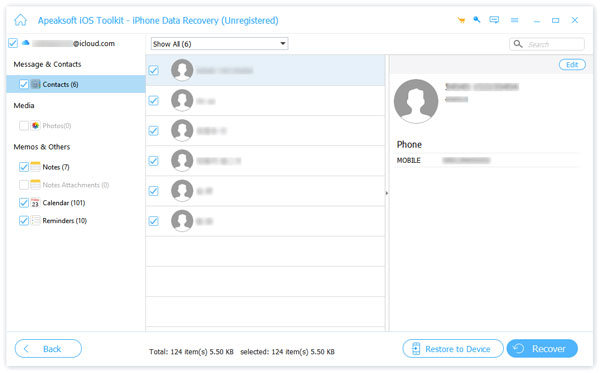Click the Back button
Screen dimensions: 600x373
(48, 349)
